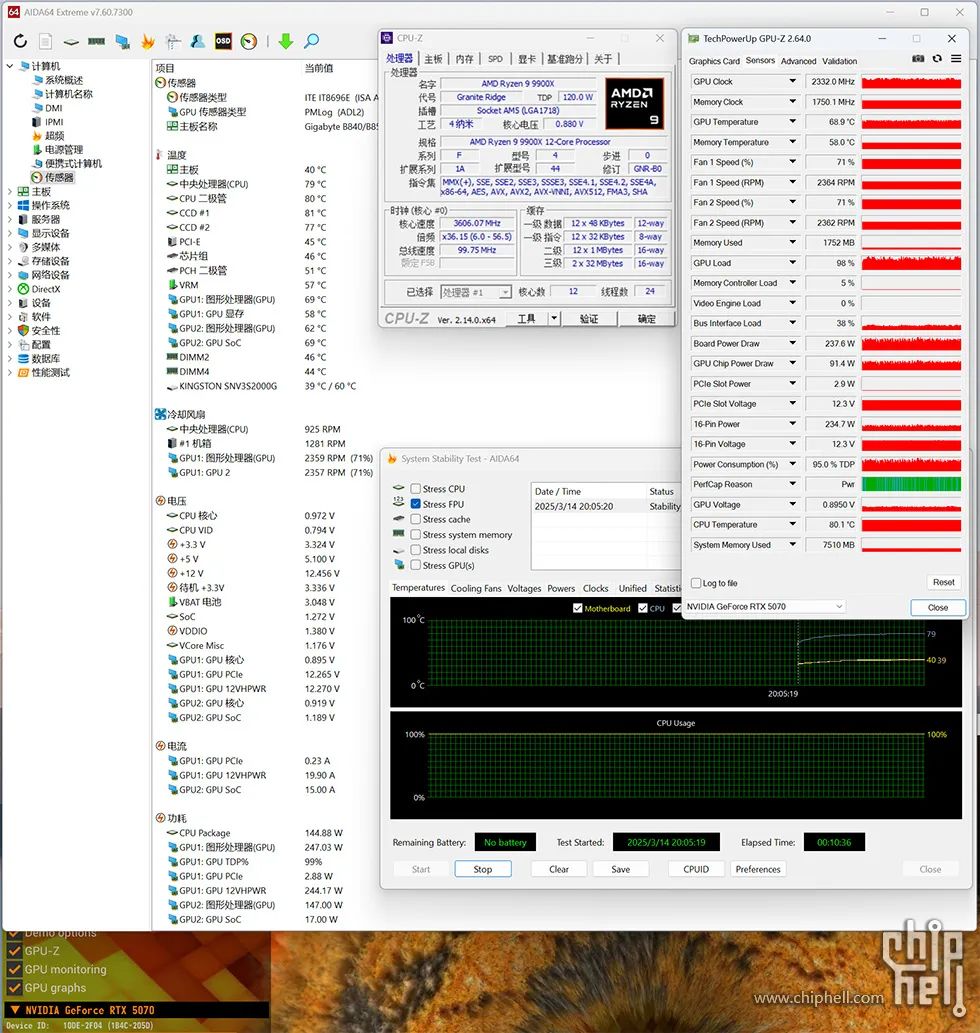Open the OSD panel toolbar icon

pyautogui.click(x=223, y=42)
